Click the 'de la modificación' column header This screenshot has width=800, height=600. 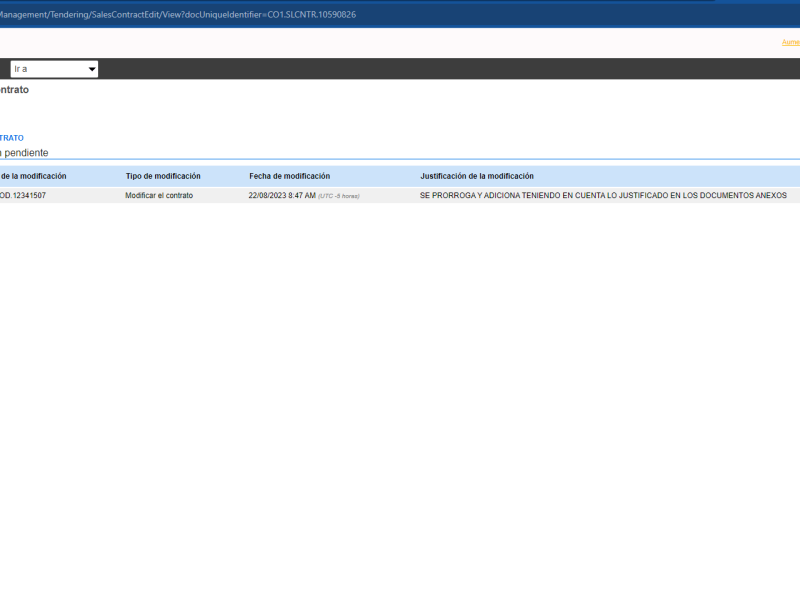[x=33, y=176]
